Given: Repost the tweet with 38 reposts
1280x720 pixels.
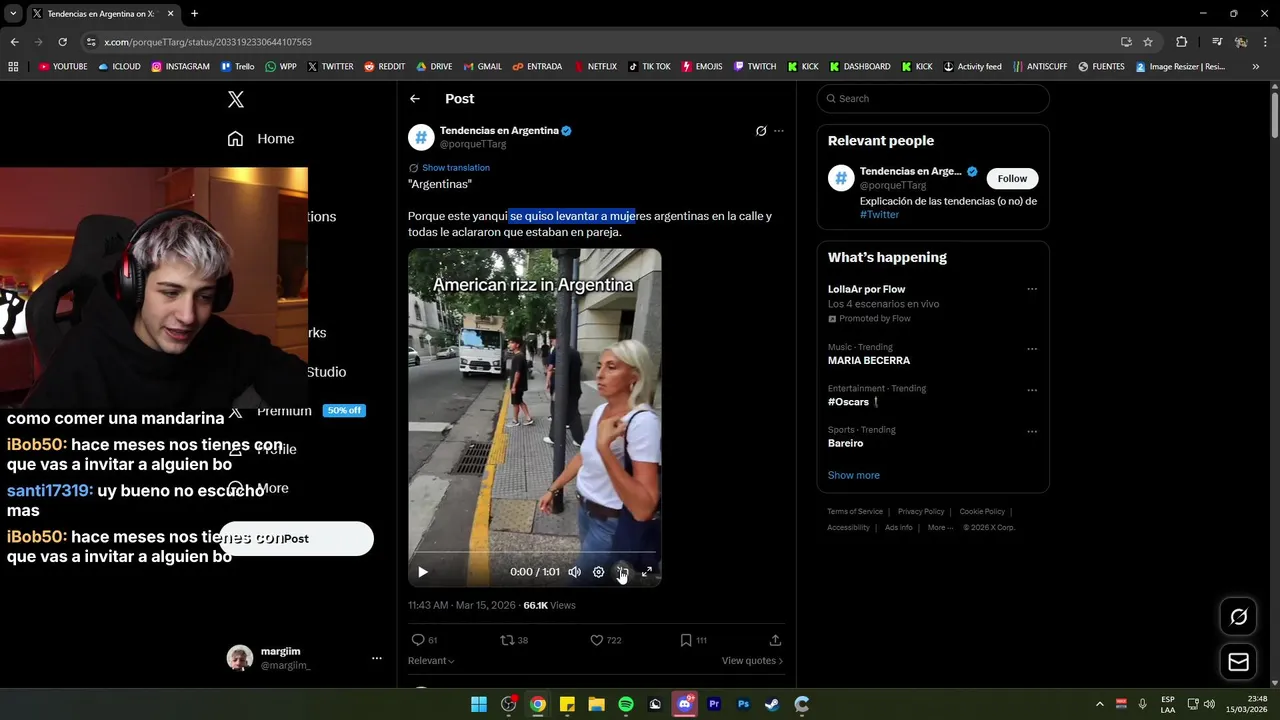Looking at the screenshot, I should point(514,640).
